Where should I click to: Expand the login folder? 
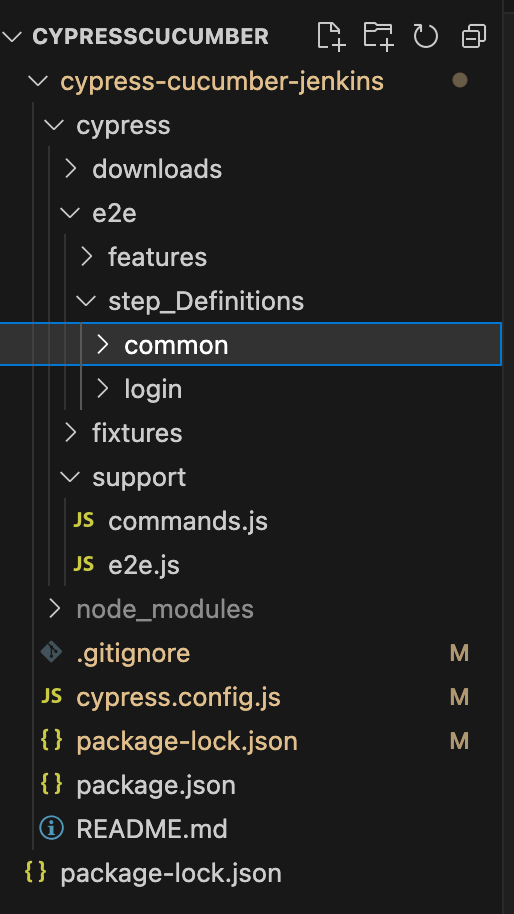tap(103, 389)
